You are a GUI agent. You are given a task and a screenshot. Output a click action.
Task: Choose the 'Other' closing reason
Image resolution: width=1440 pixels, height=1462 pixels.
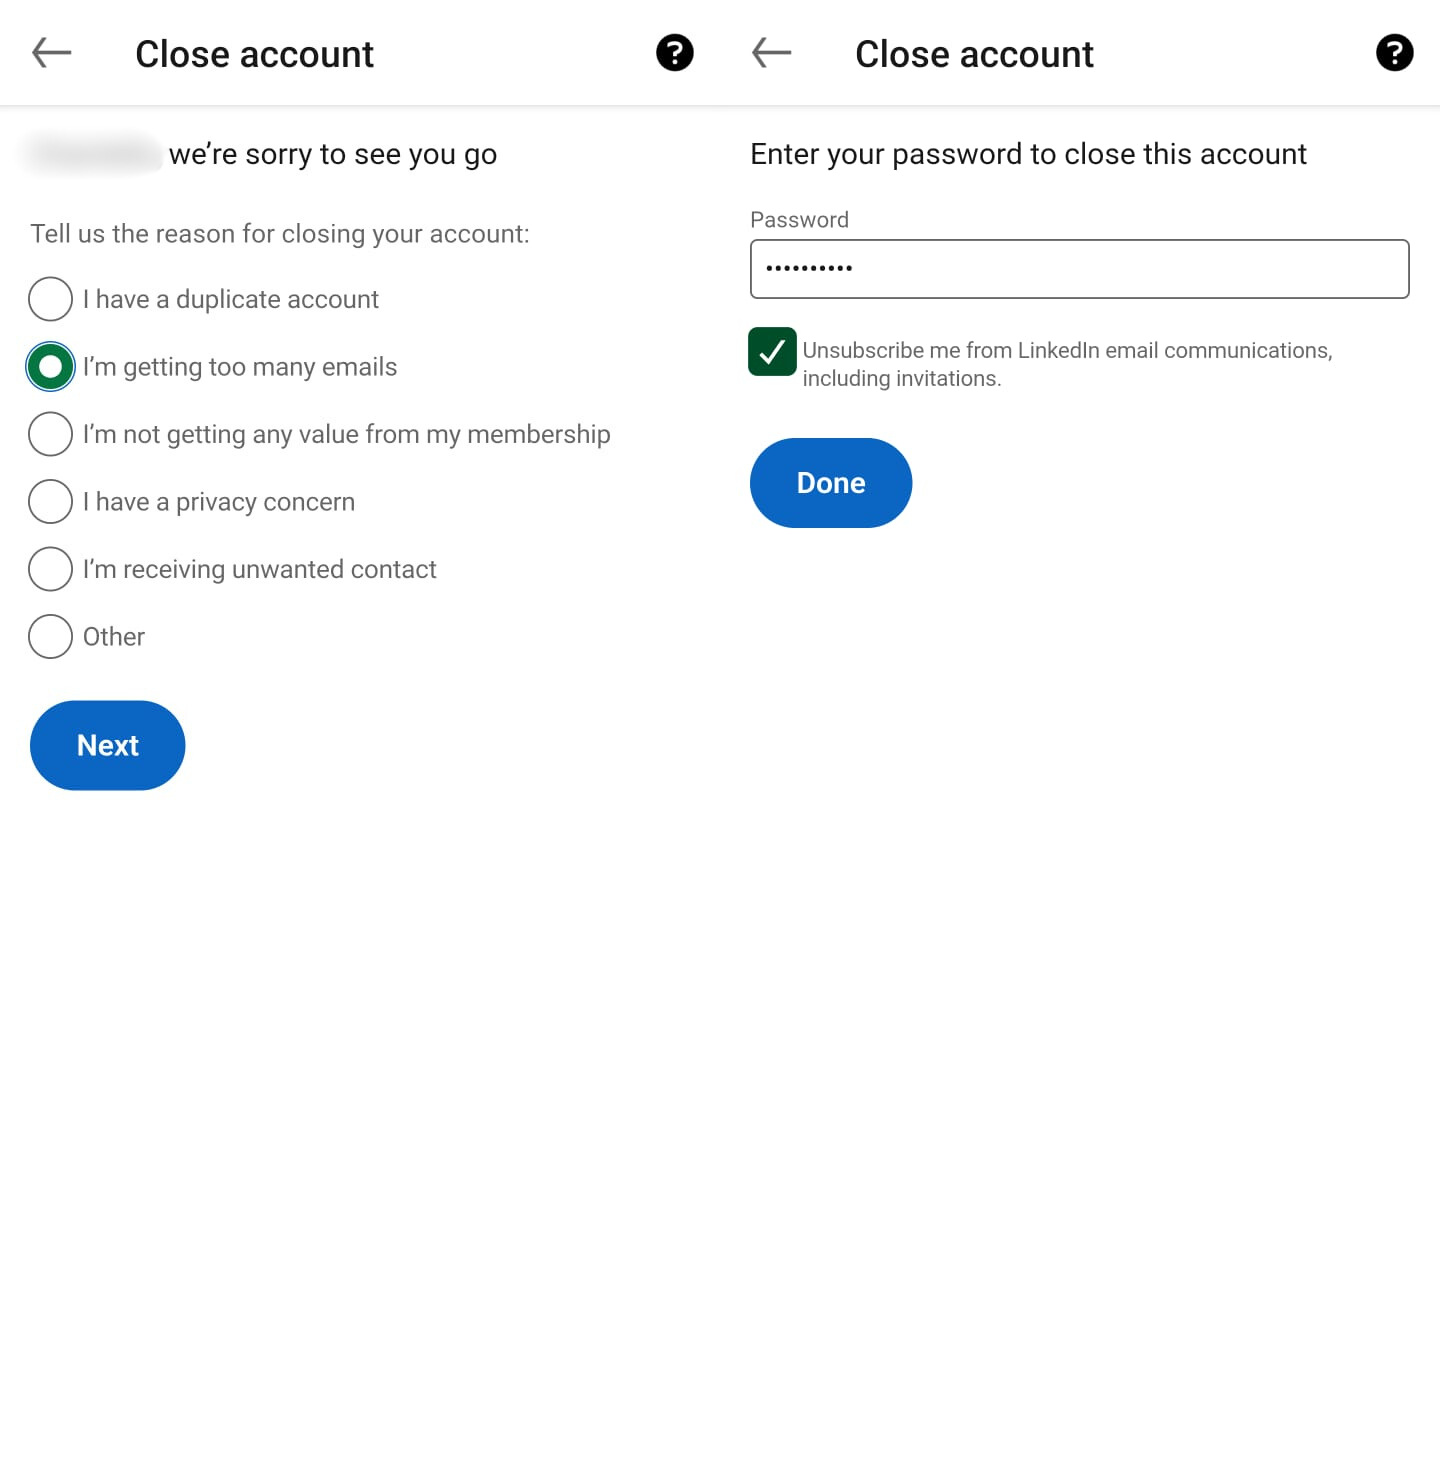coord(50,636)
